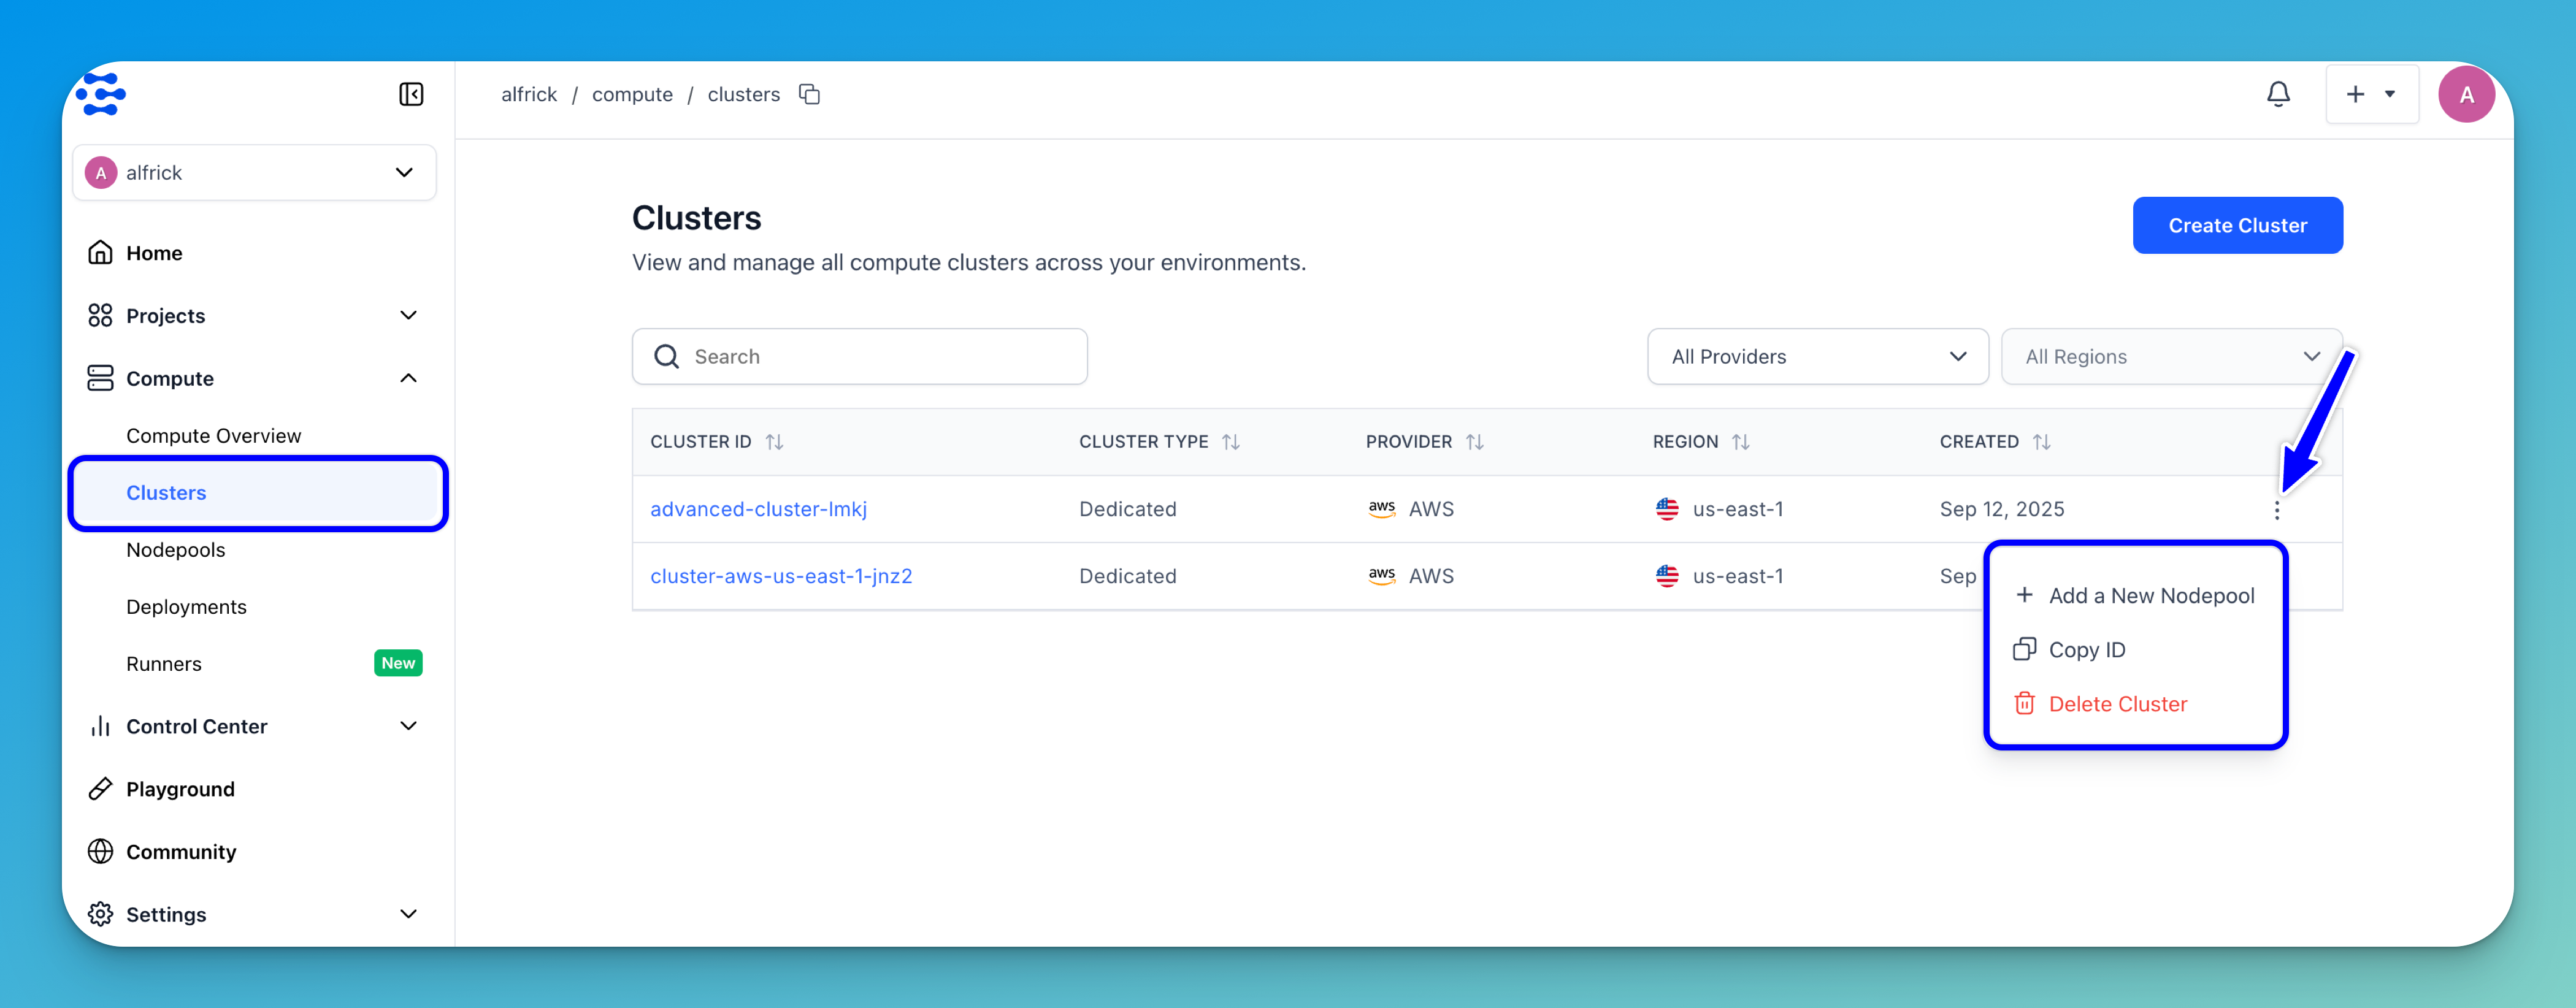Open the plus create-new dropdown

pyautogui.click(x=2371, y=94)
